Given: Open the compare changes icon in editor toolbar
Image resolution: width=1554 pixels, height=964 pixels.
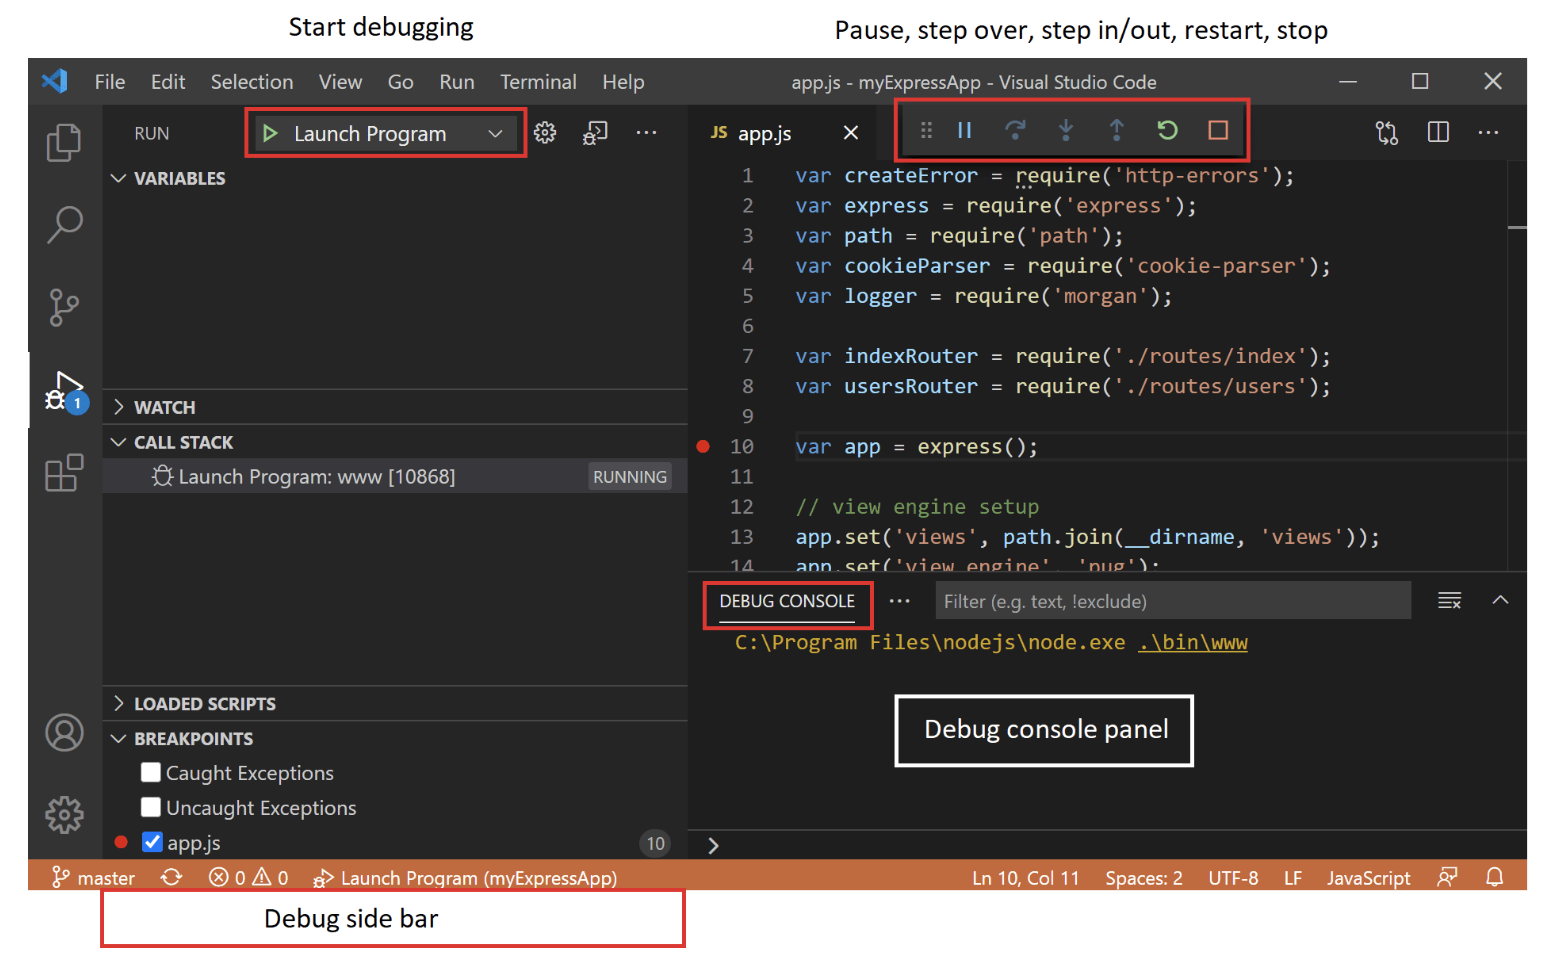Looking at the screenshot, I should click(1387, 132).
